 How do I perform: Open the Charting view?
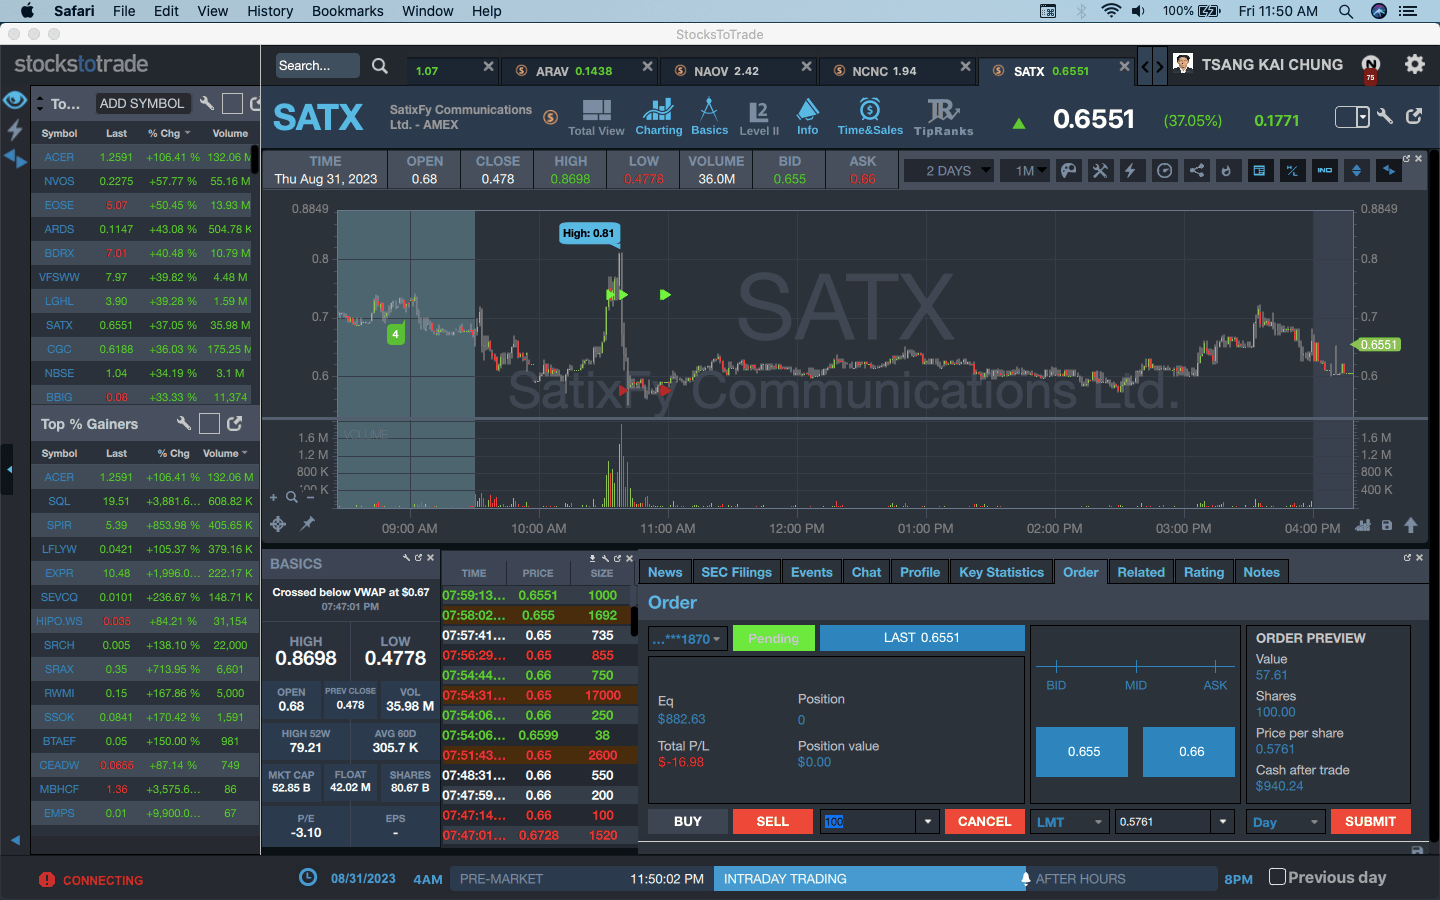coord(658,117)
